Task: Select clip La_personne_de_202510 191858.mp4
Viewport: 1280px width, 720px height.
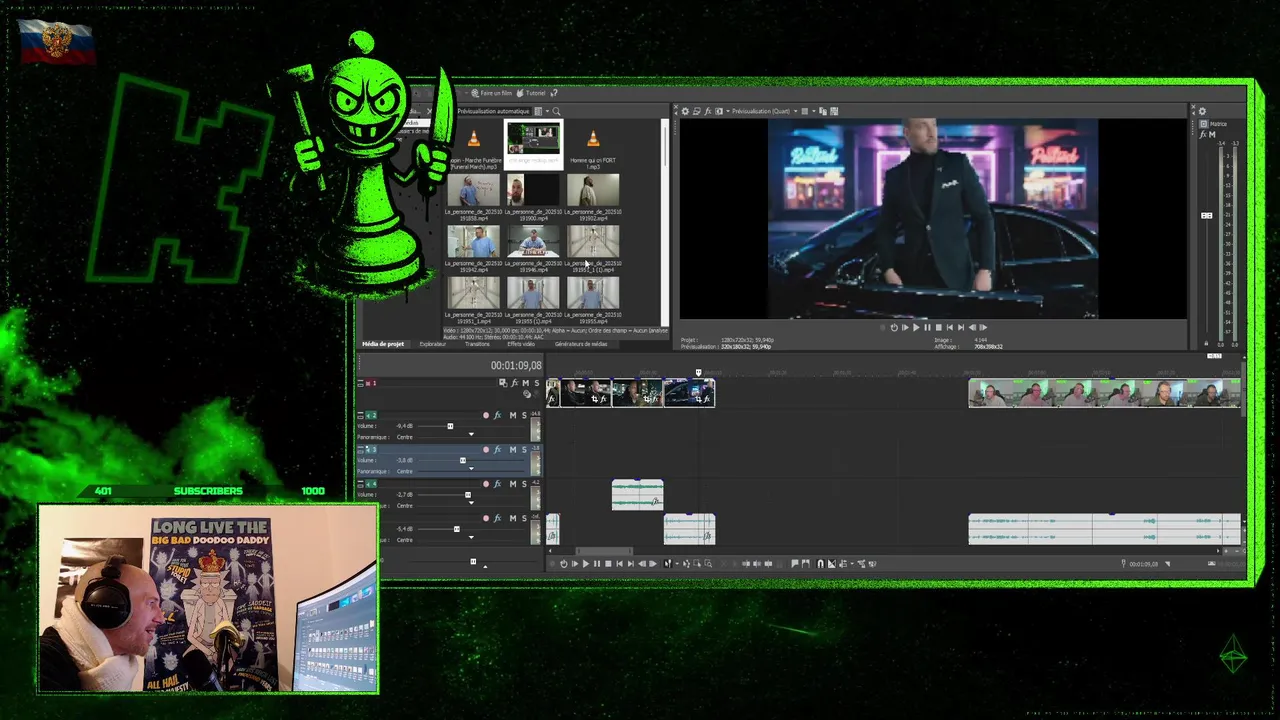Action: click(473, 195)
